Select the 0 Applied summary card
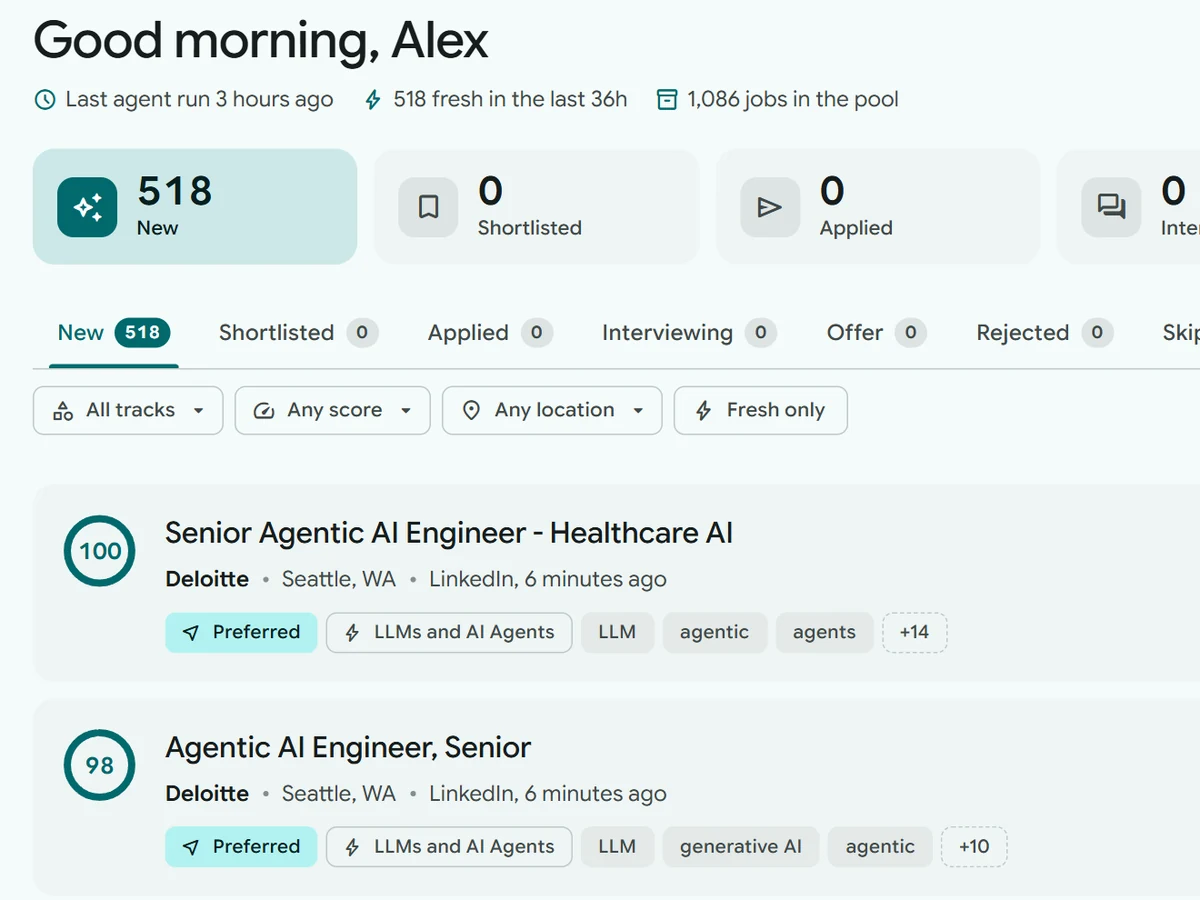 pos(878,207)
